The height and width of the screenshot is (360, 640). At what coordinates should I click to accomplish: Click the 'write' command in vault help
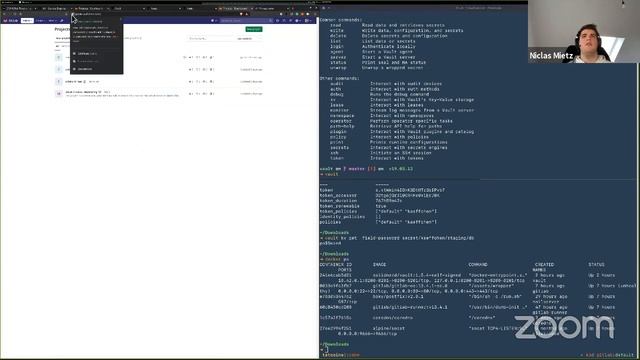[337, 31]
